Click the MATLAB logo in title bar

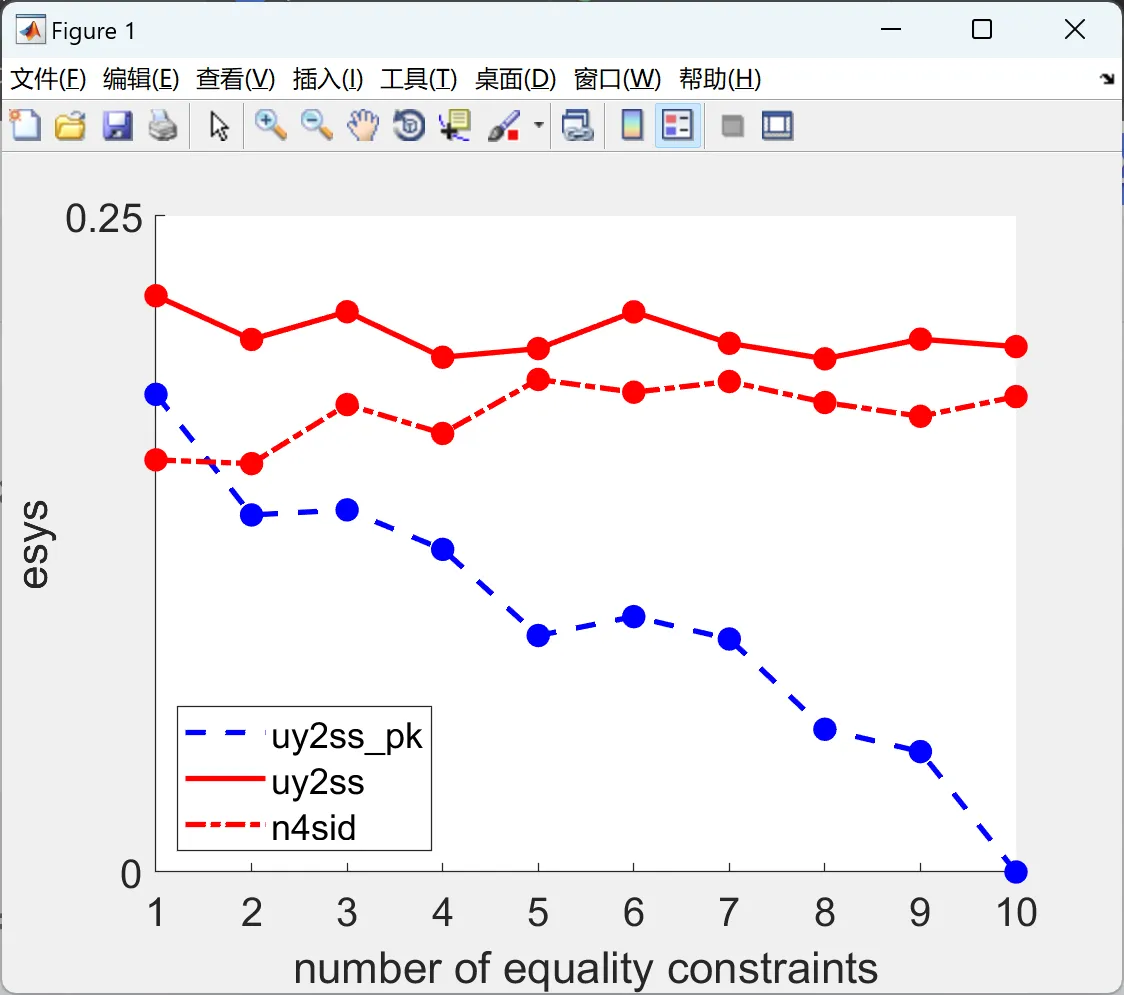(30, 30)
